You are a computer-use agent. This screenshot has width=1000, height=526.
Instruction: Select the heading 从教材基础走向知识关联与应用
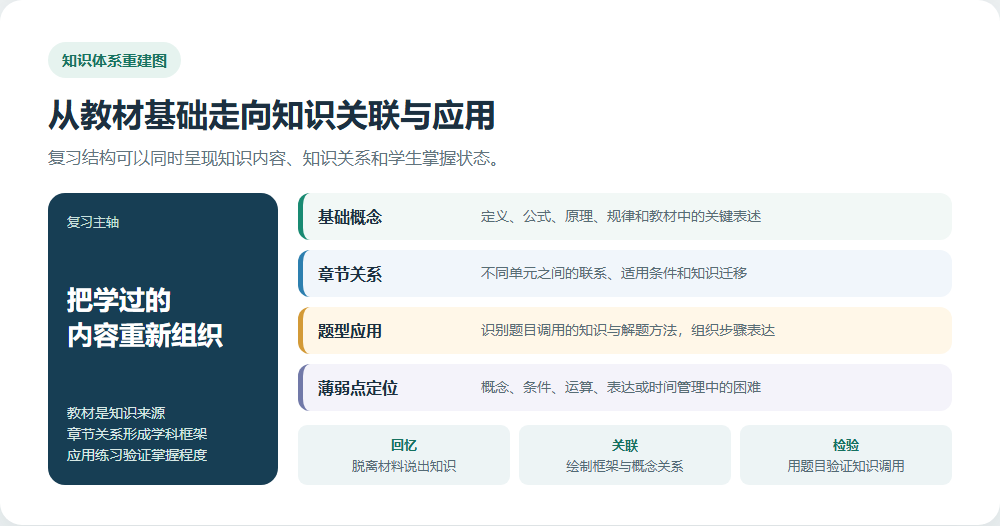272,115
